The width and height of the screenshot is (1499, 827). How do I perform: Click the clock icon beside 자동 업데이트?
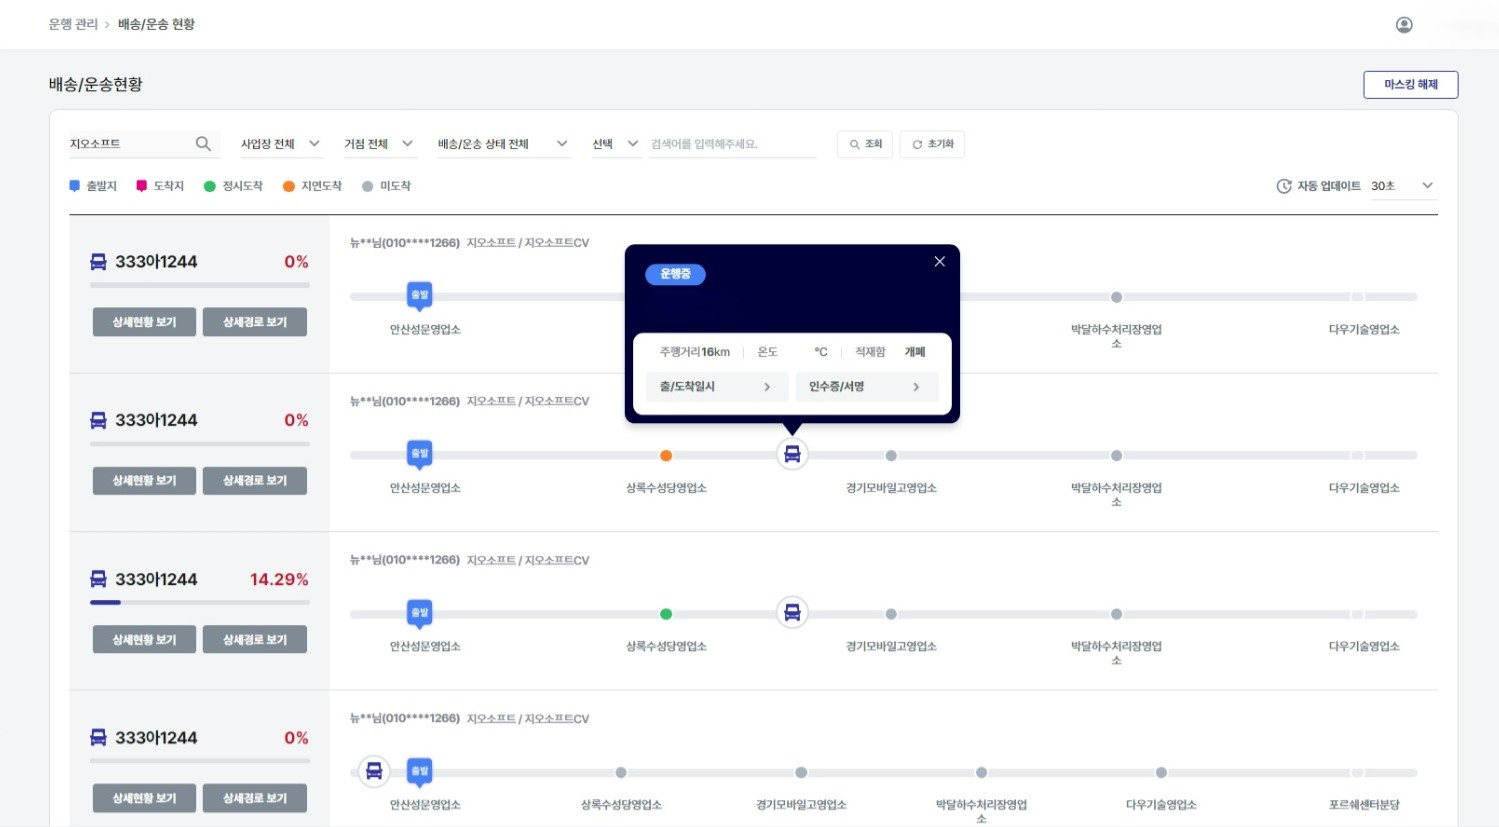tap(1284, 186)
